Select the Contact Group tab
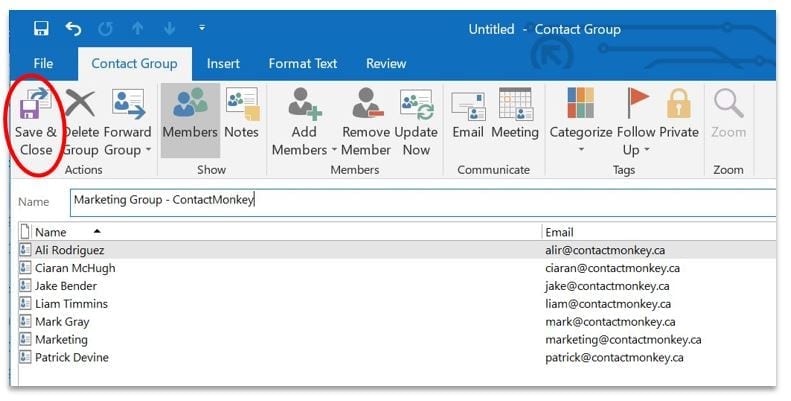The height and width of the screenshot is (401, 791). click(x=134, y=64)
